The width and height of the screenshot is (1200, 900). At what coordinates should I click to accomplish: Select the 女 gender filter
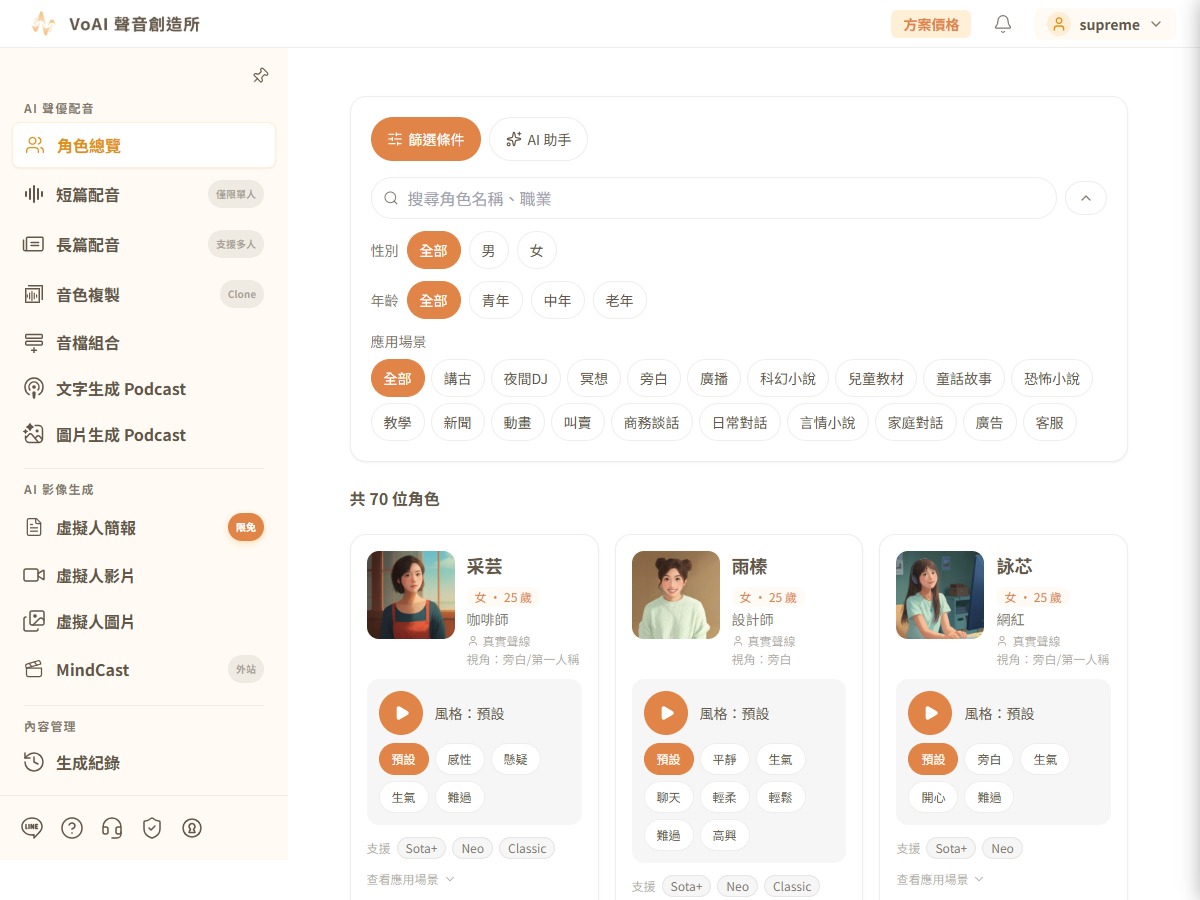pos(537,250)
